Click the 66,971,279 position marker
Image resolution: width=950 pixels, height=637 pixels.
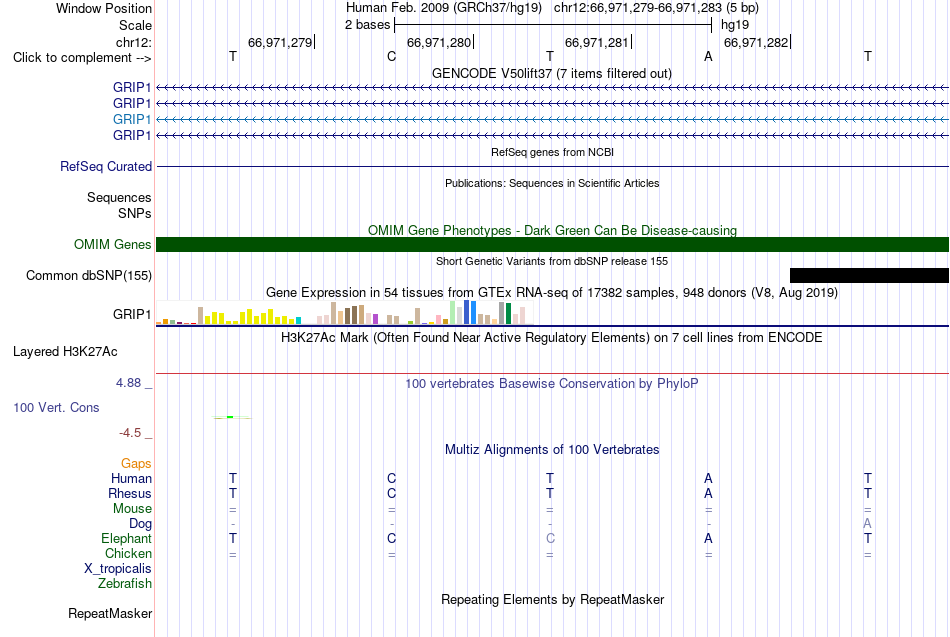(280, 42)
